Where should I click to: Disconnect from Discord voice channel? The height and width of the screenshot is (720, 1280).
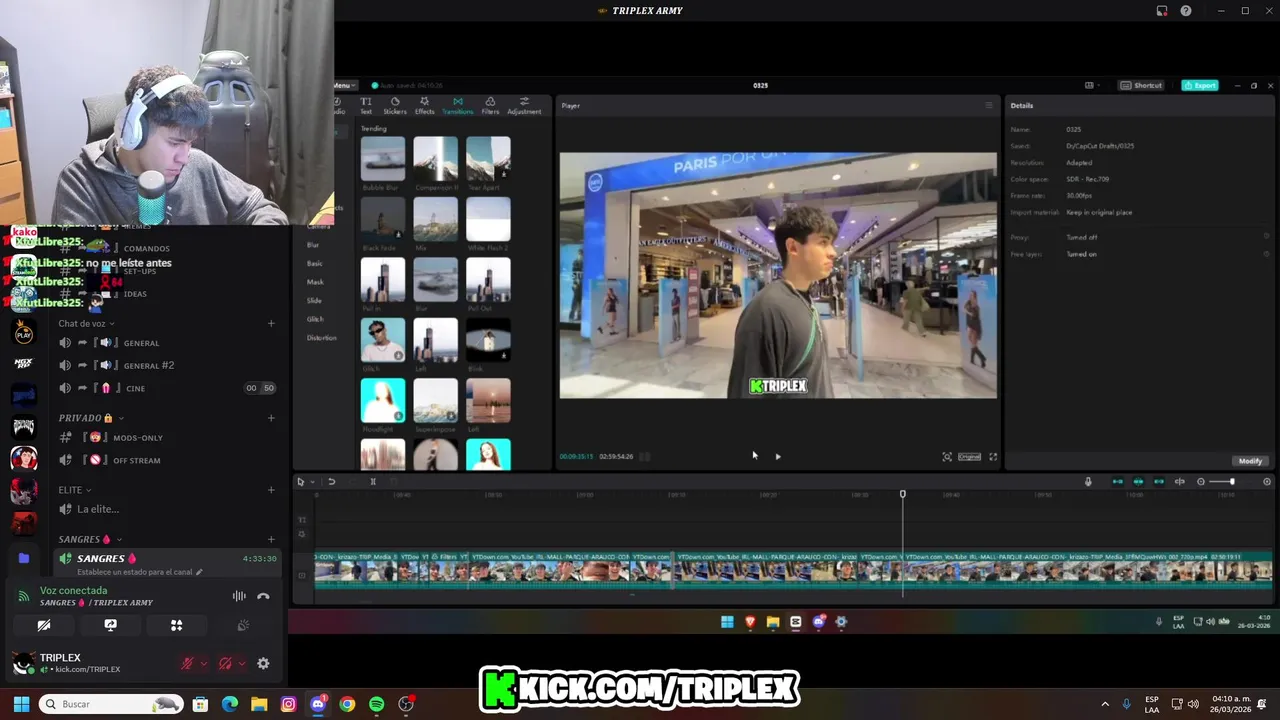263,596
